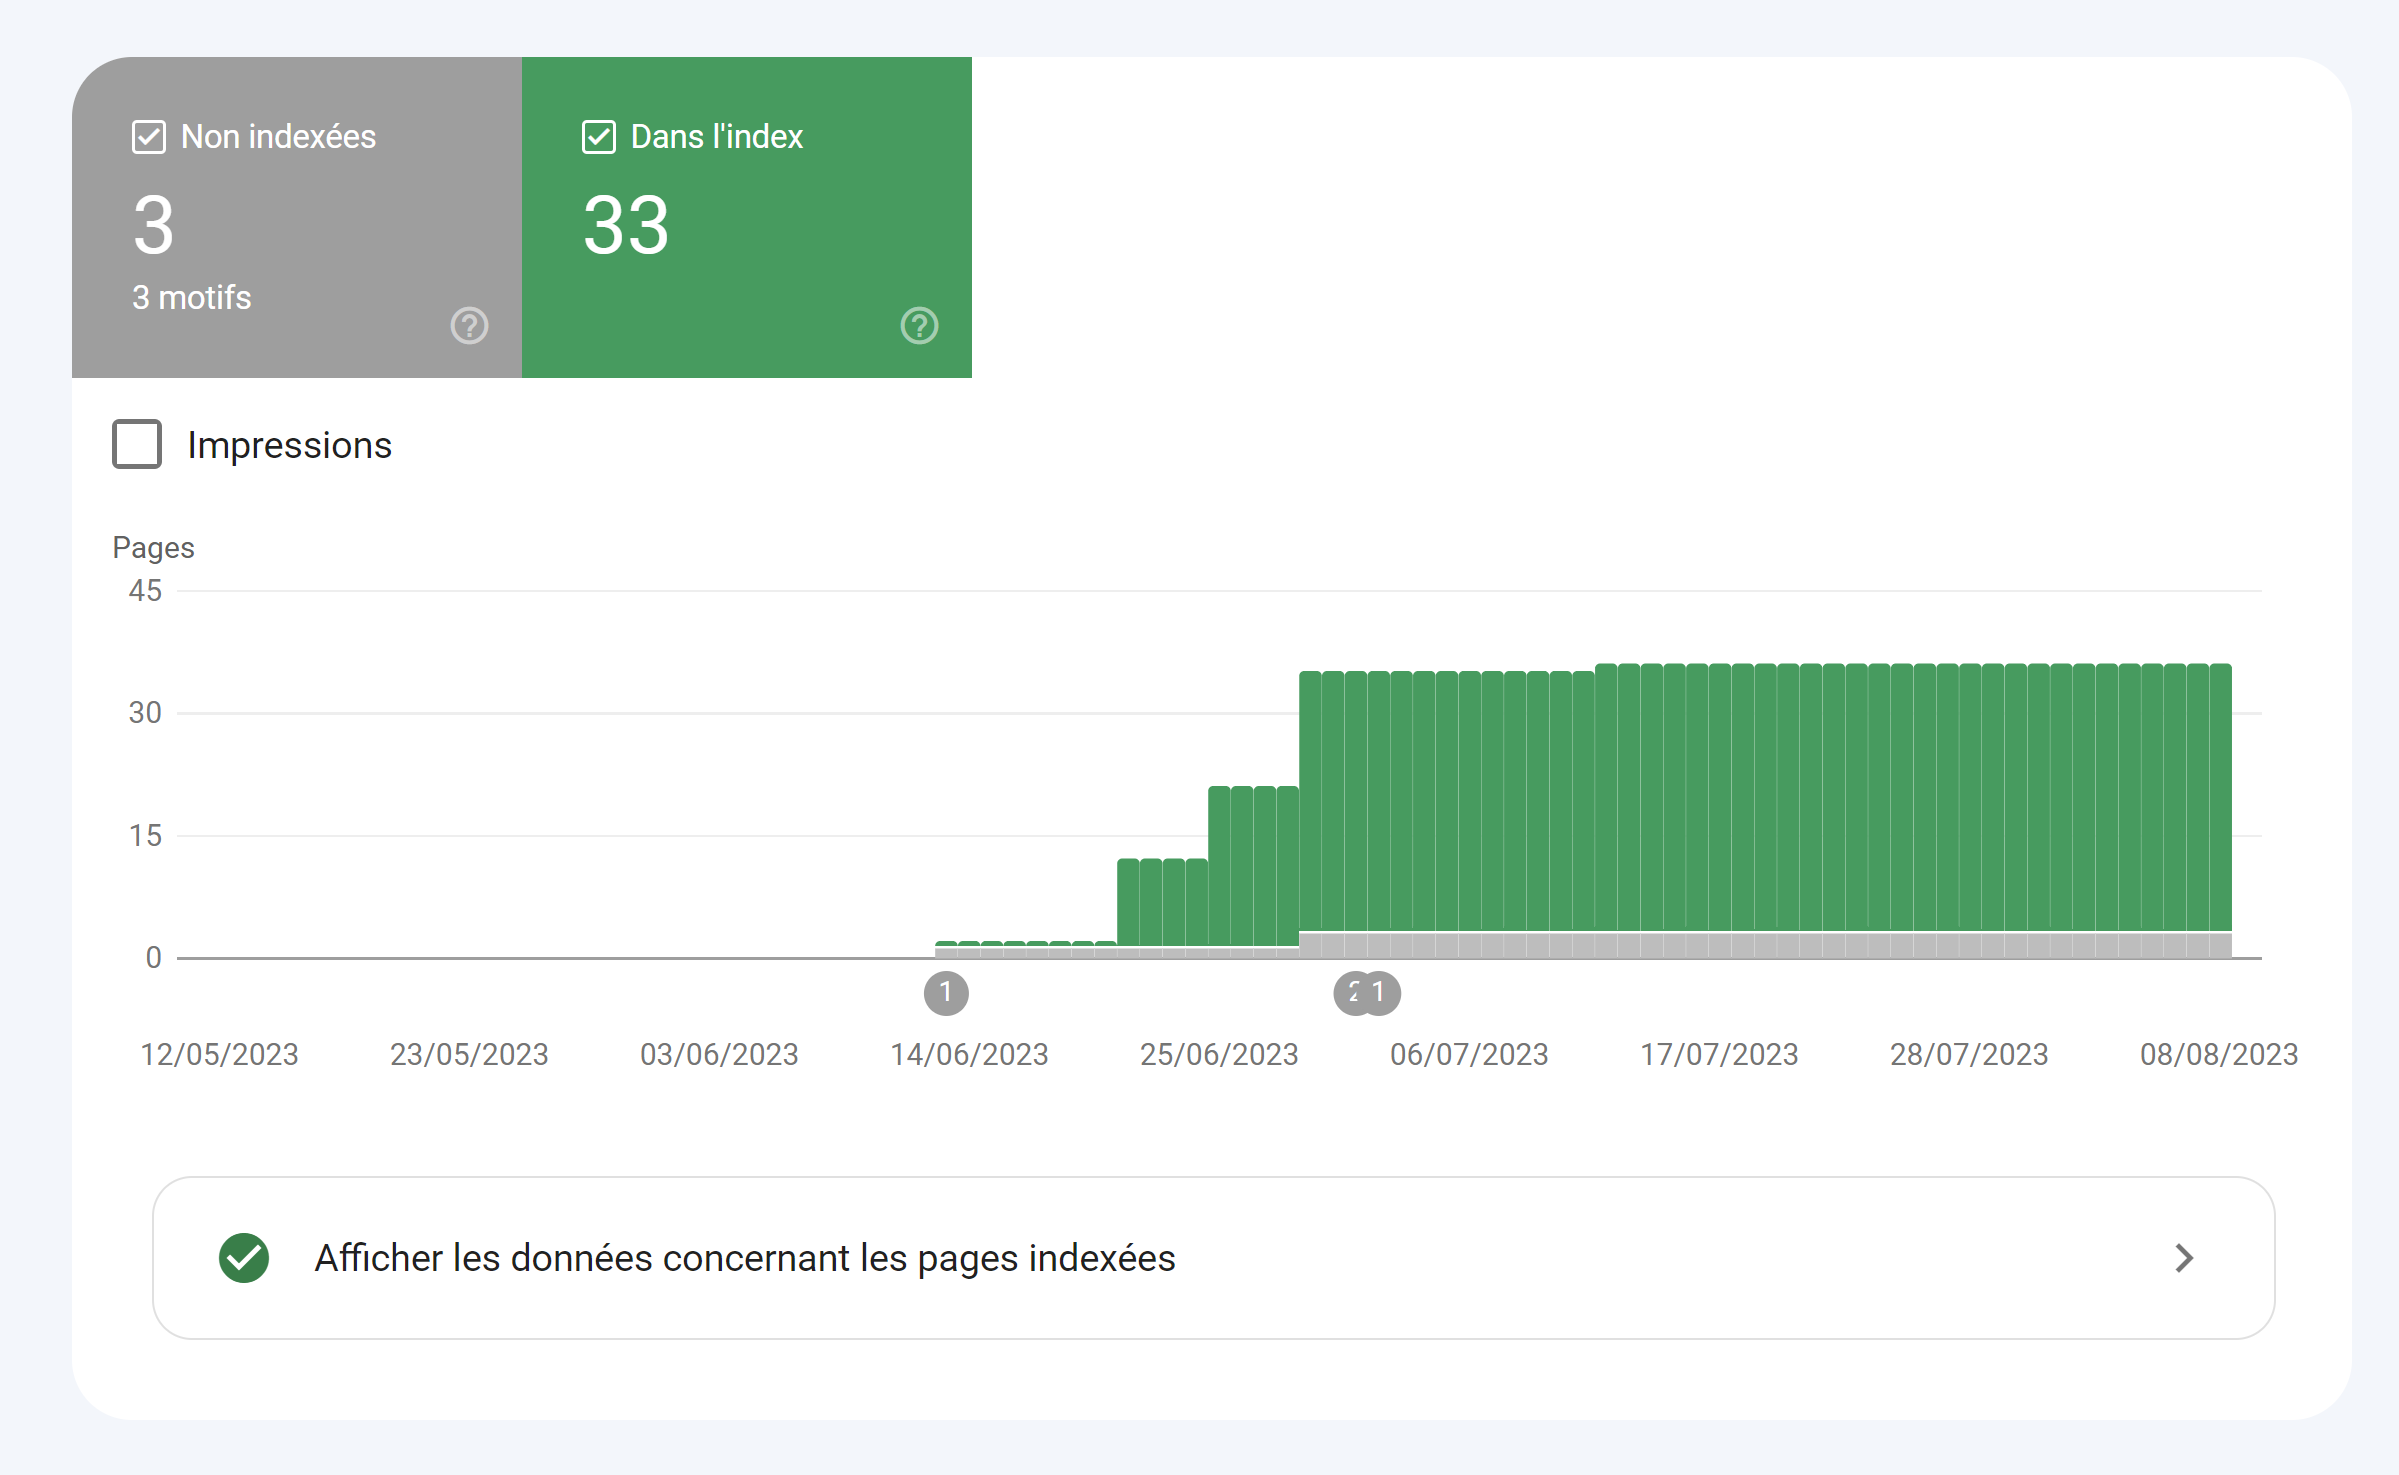Open Afficher les données concernant les pages indexées

(744, 1258)
